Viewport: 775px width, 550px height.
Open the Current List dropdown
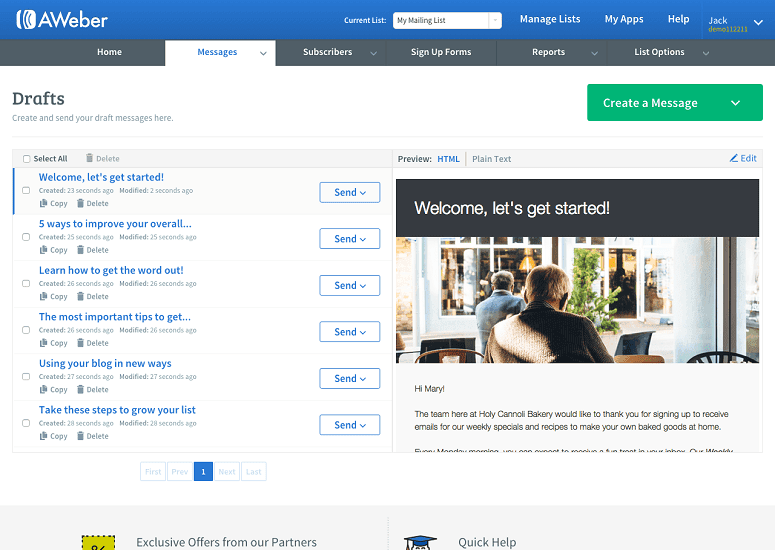[447, 20]
